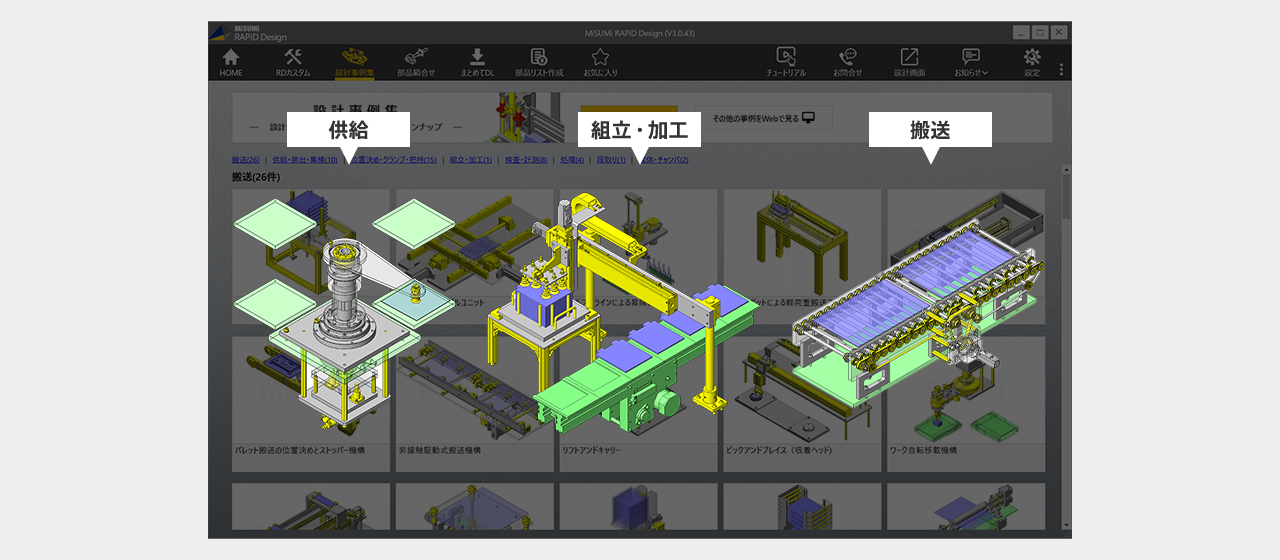Go to the HOME icon

[x=231, y=62]
